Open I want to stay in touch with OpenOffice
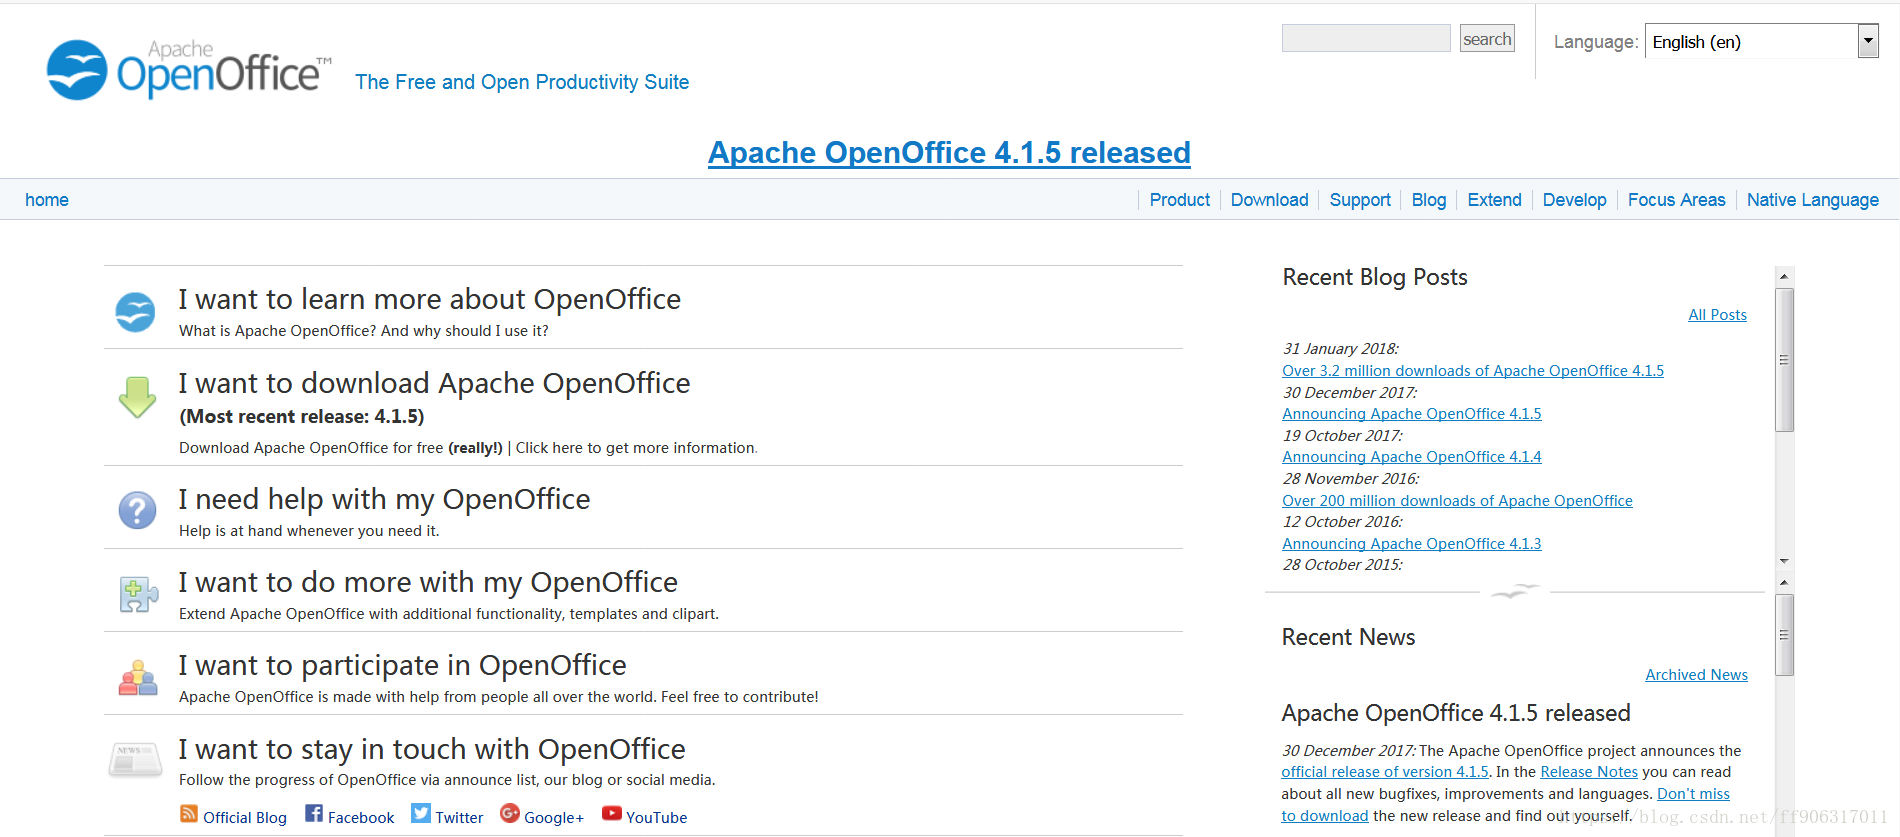The height and width of the screenshot is (837, 1900). 432,749
